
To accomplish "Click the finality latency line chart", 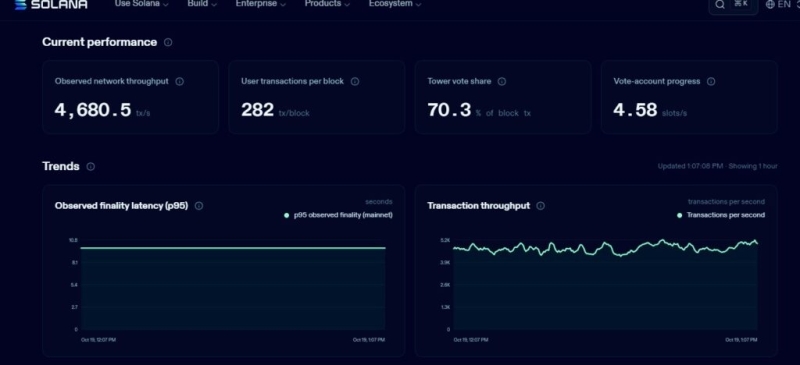I will (233, 284).
